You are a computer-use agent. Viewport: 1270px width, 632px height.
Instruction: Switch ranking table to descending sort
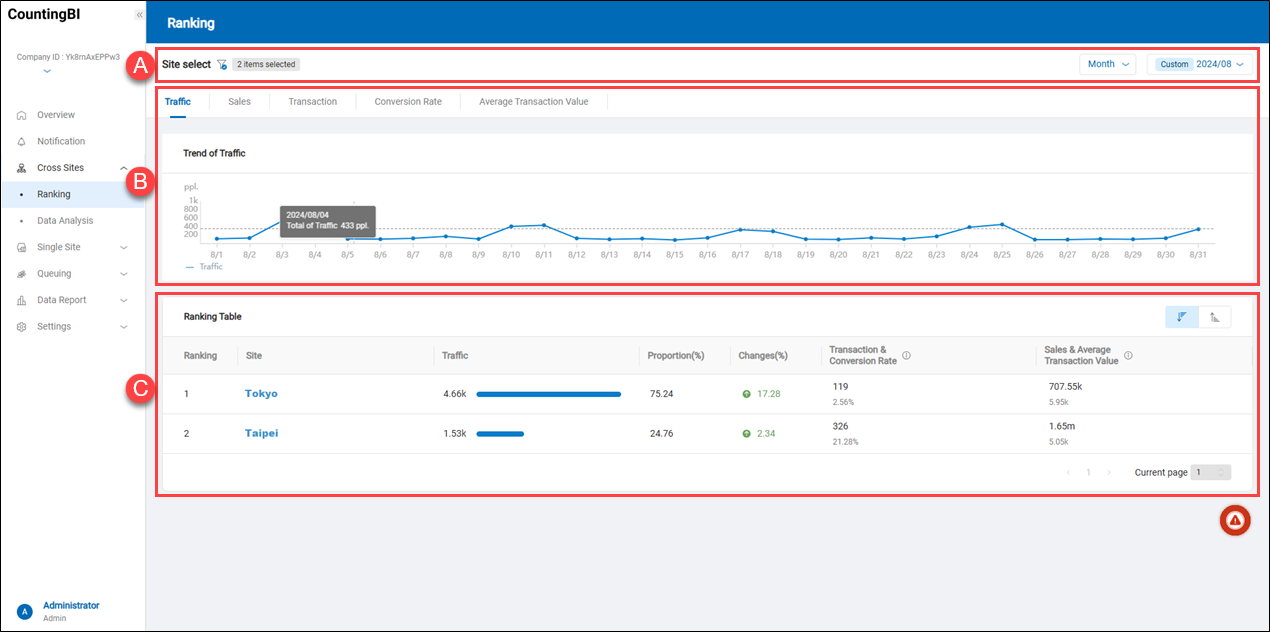(x=1182, y=317)
